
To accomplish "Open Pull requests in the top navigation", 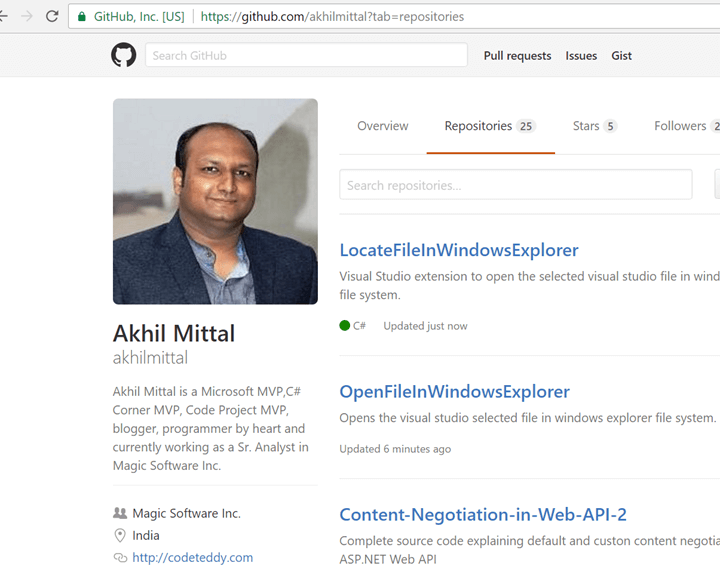I will point(517,56).
